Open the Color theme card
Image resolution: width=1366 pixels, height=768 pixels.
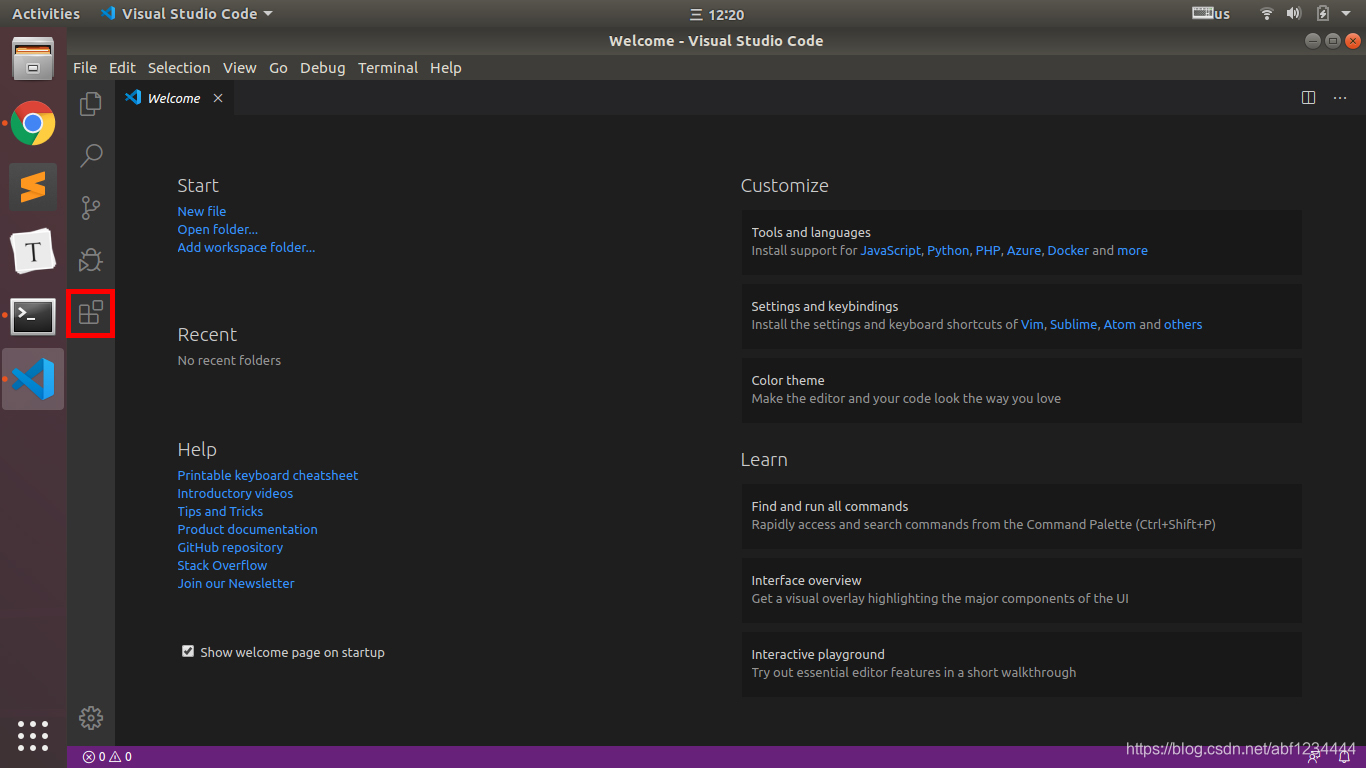1021,389
